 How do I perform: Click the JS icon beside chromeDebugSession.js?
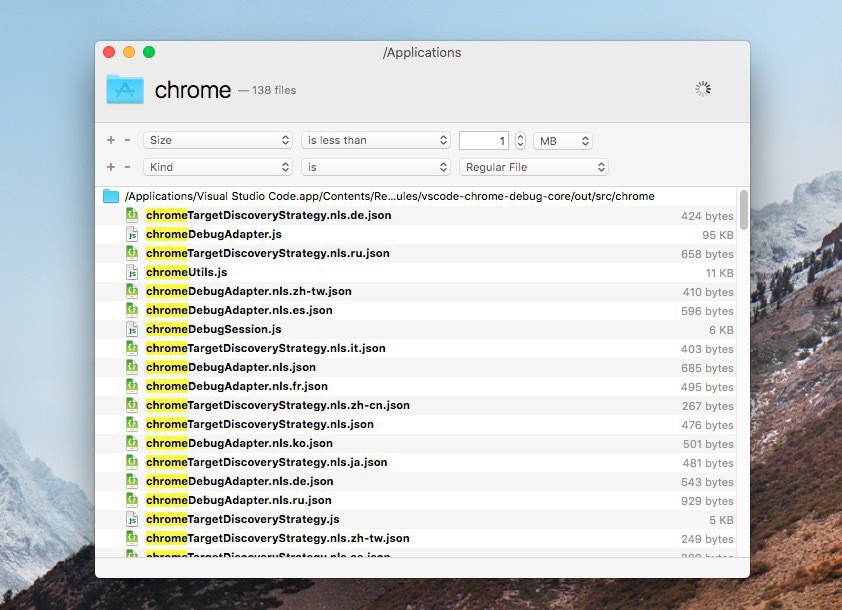(x=131, y=329)
